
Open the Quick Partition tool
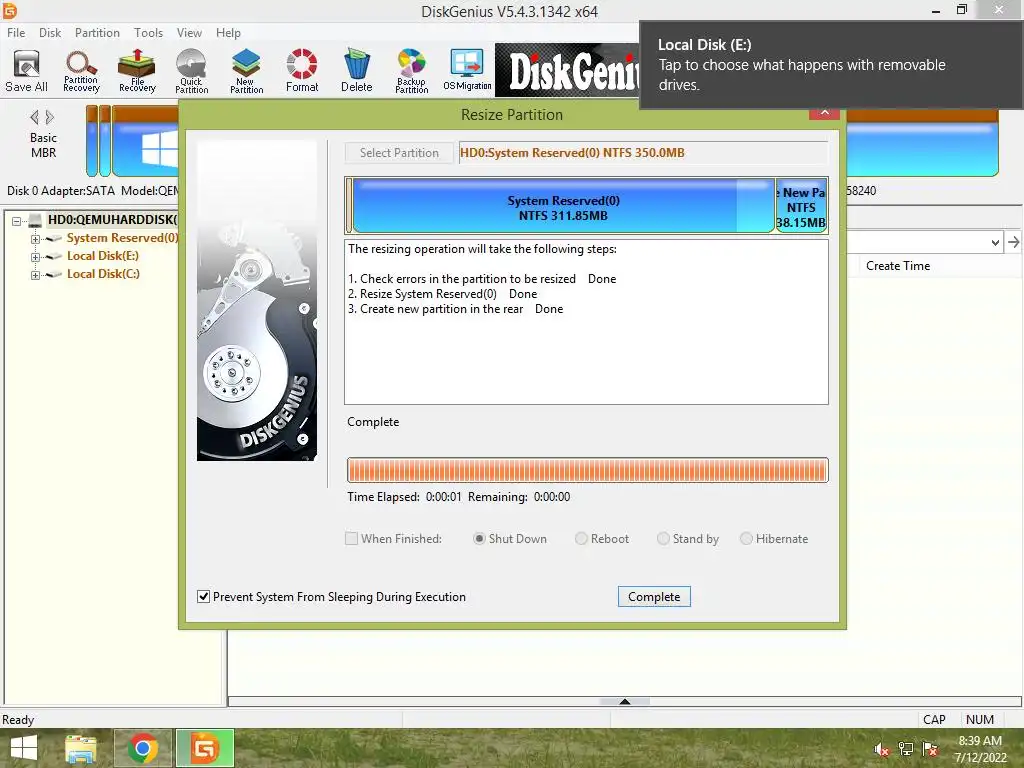[x=191, y=71]
